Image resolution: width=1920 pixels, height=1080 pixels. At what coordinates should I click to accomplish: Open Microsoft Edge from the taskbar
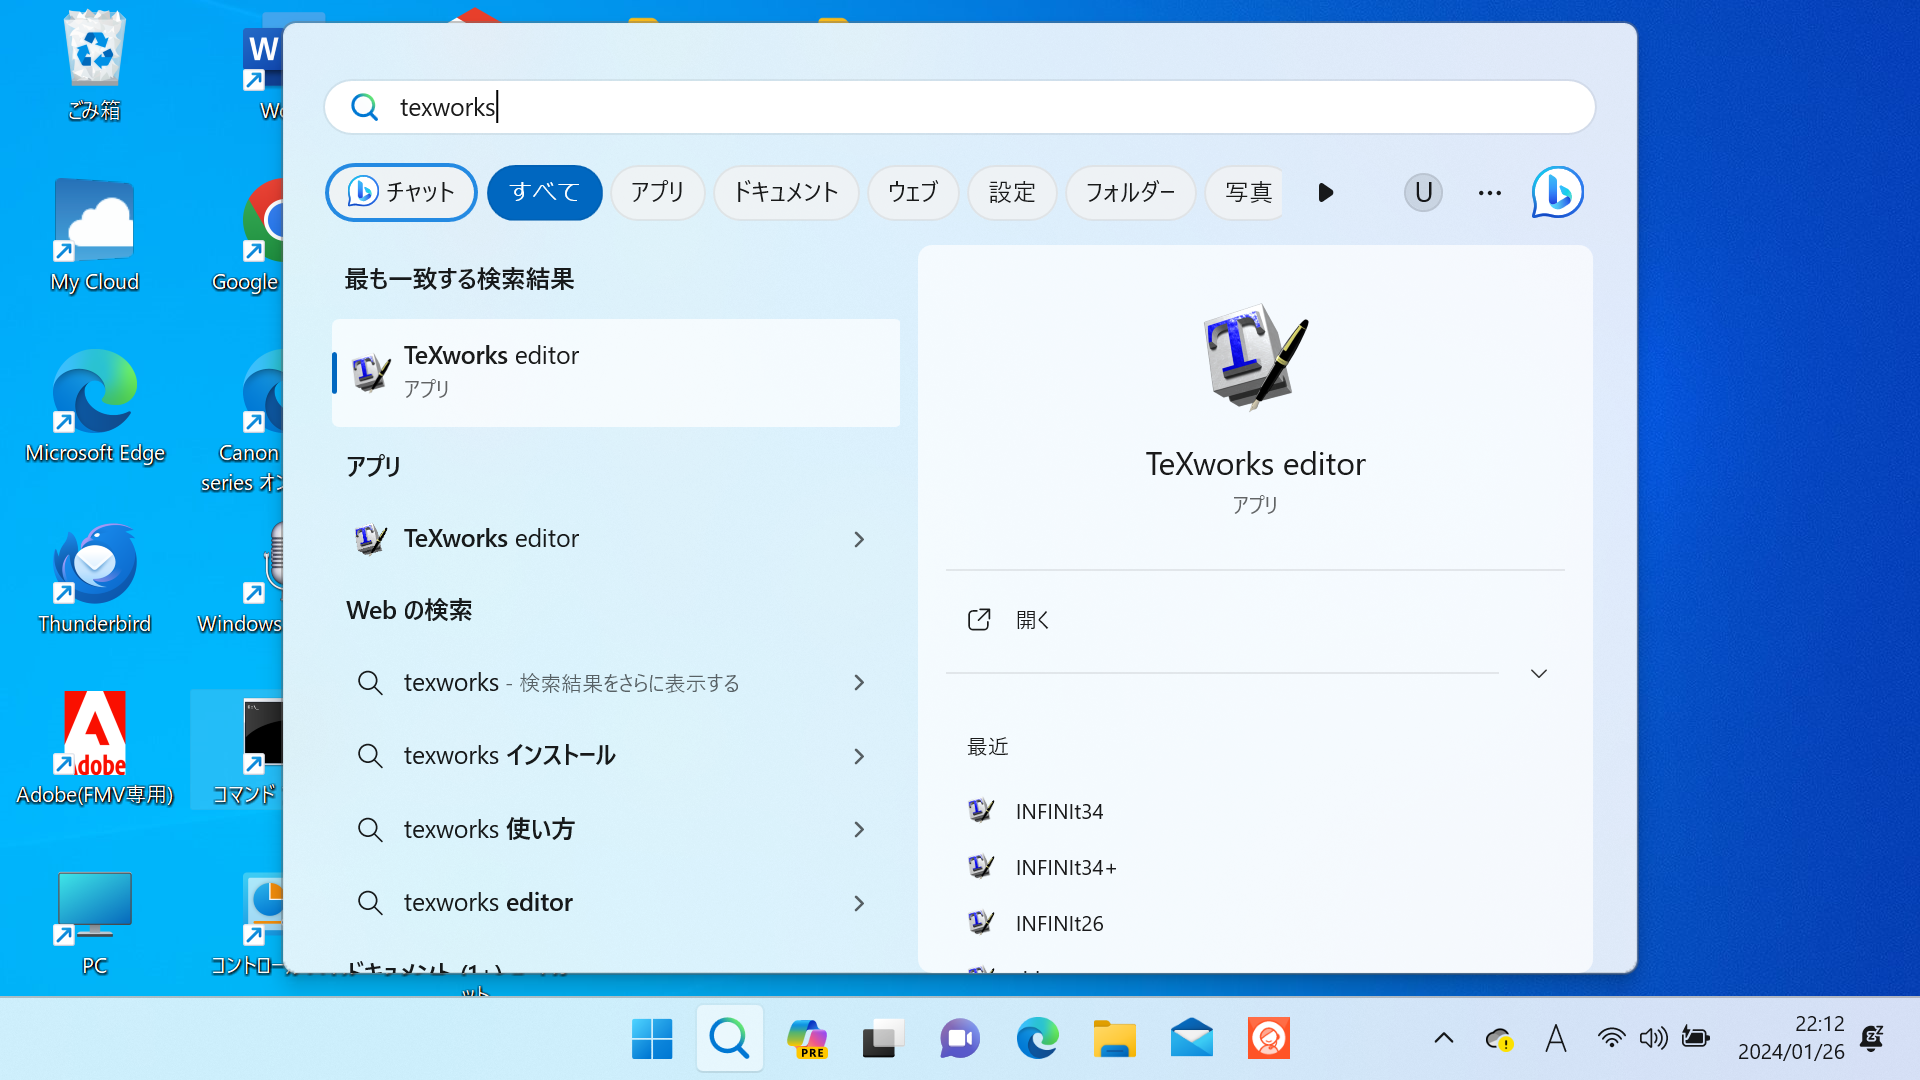pyautogui.click(x=1038, y=1038)
